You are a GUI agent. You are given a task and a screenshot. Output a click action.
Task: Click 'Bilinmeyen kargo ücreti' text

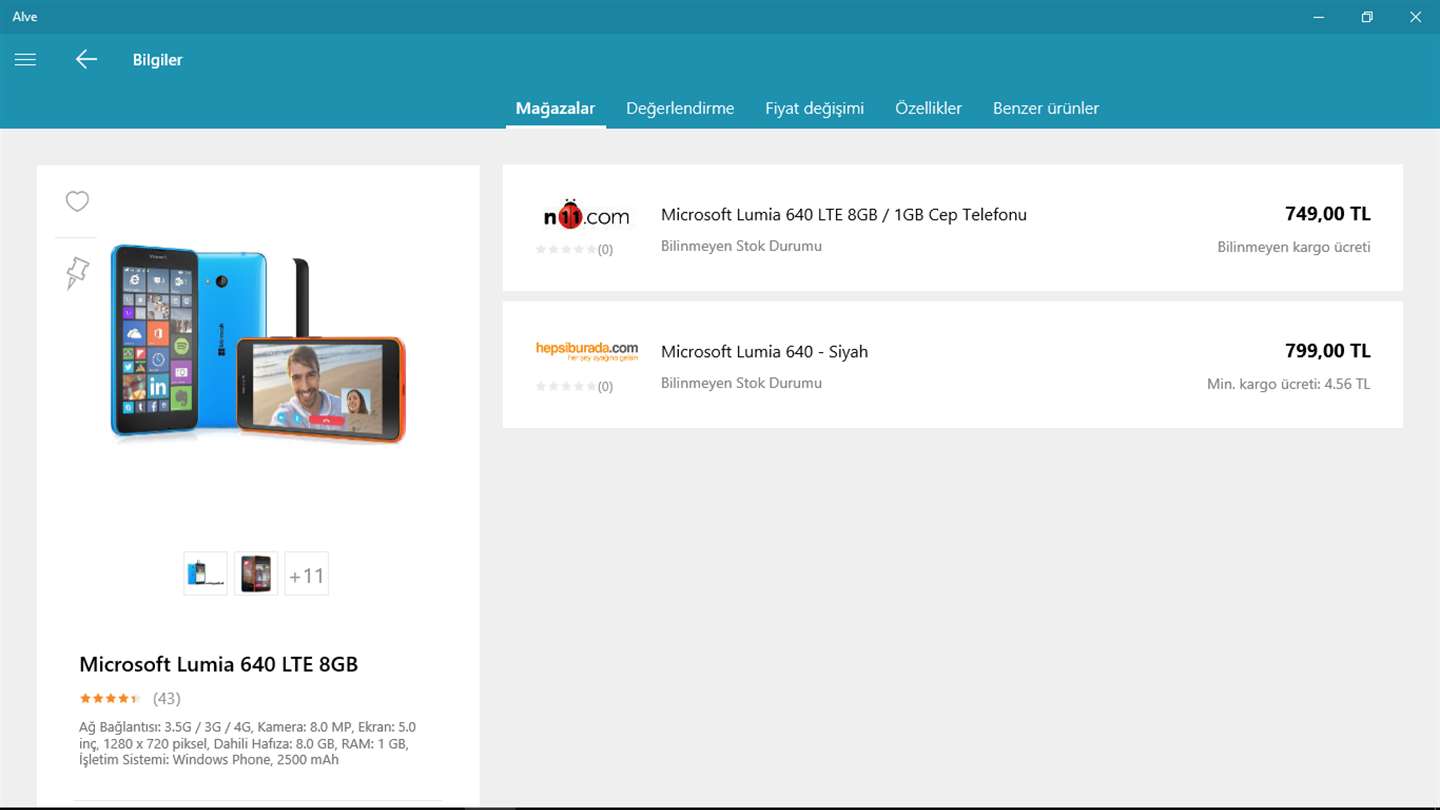pyautogui.click(x=1293, y=247)
